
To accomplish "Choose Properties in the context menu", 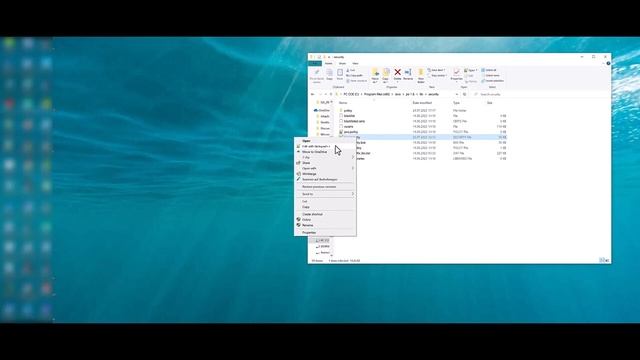I will pyautogui.click(x=325, y=233).
